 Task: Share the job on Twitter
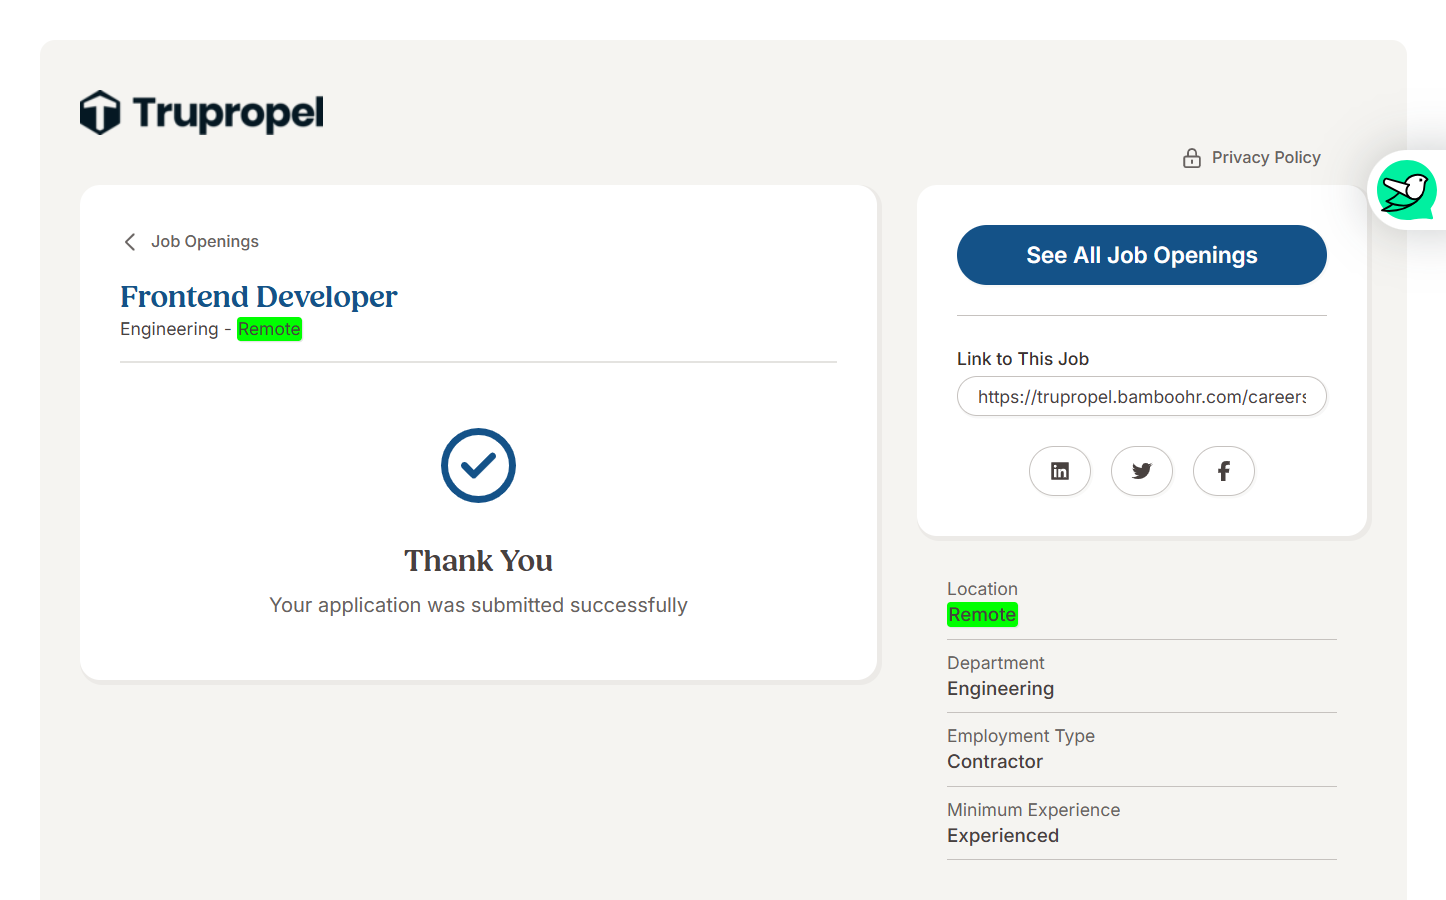coord(1142,471)
